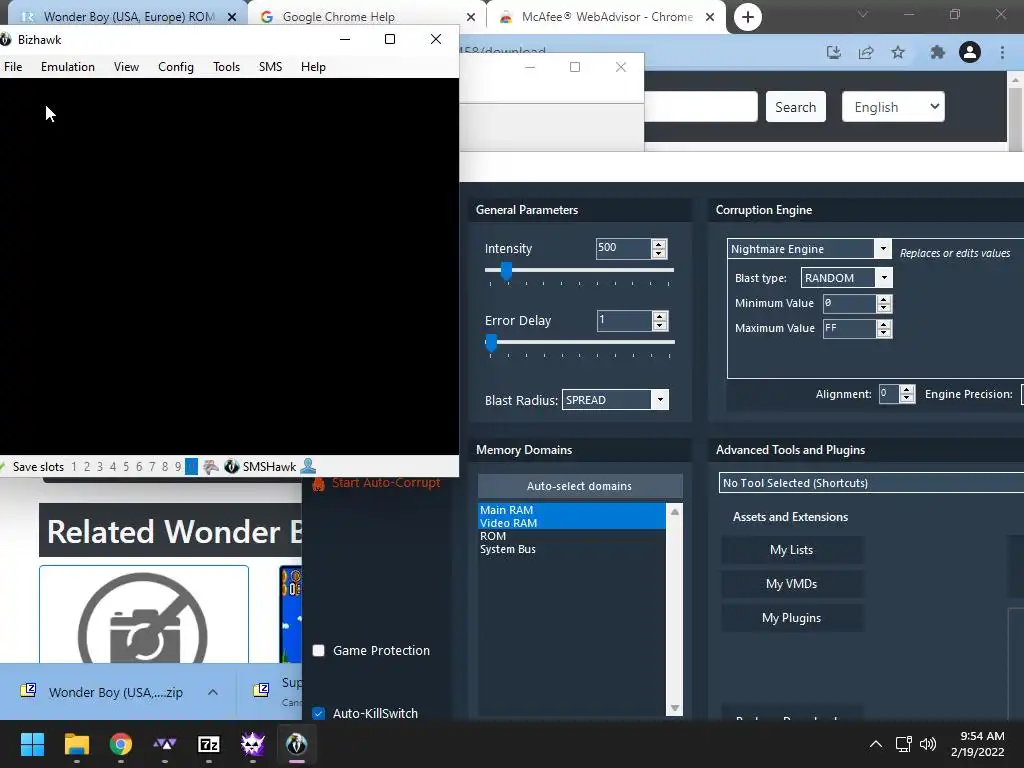Switch to the McAfee WebAdvisor tab
This screenshot has height=768, width=1024.
pyautogui.click(x=607, y=17)
